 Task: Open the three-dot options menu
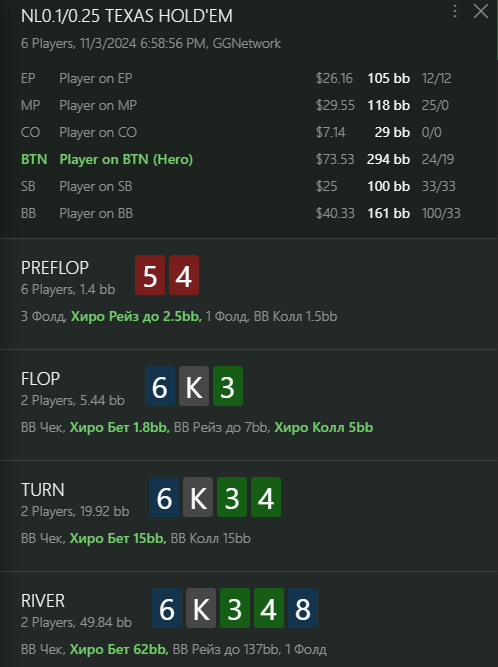[455, 11]
